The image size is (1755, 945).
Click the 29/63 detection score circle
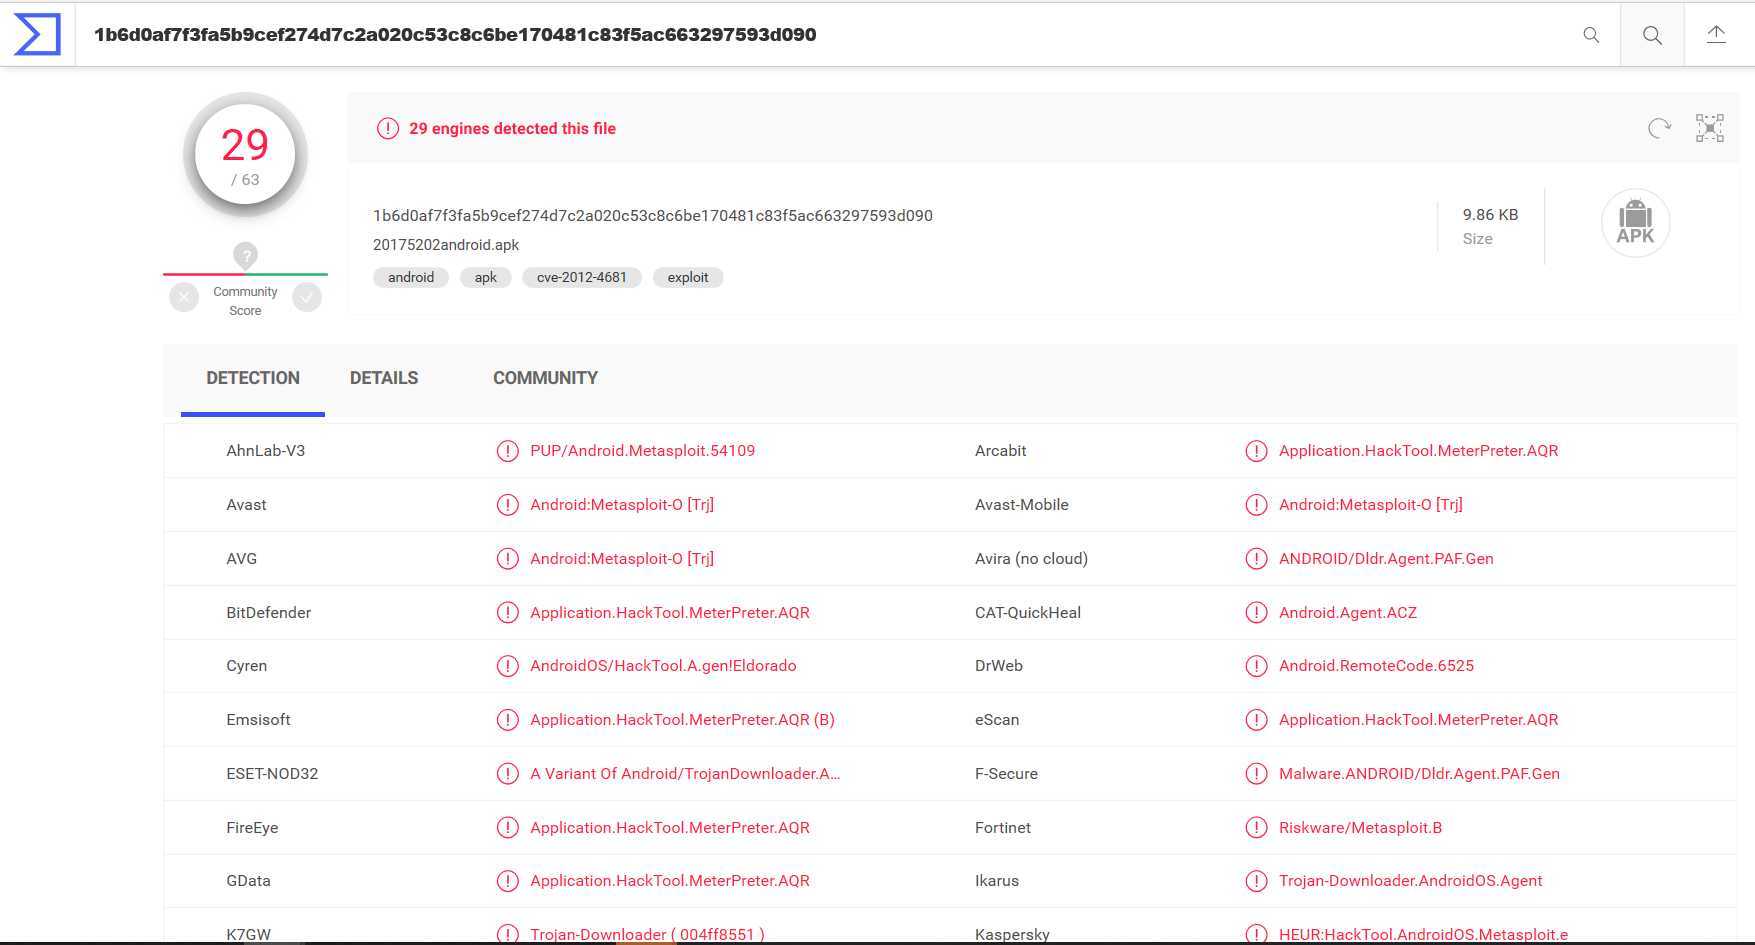pos(245,155)
